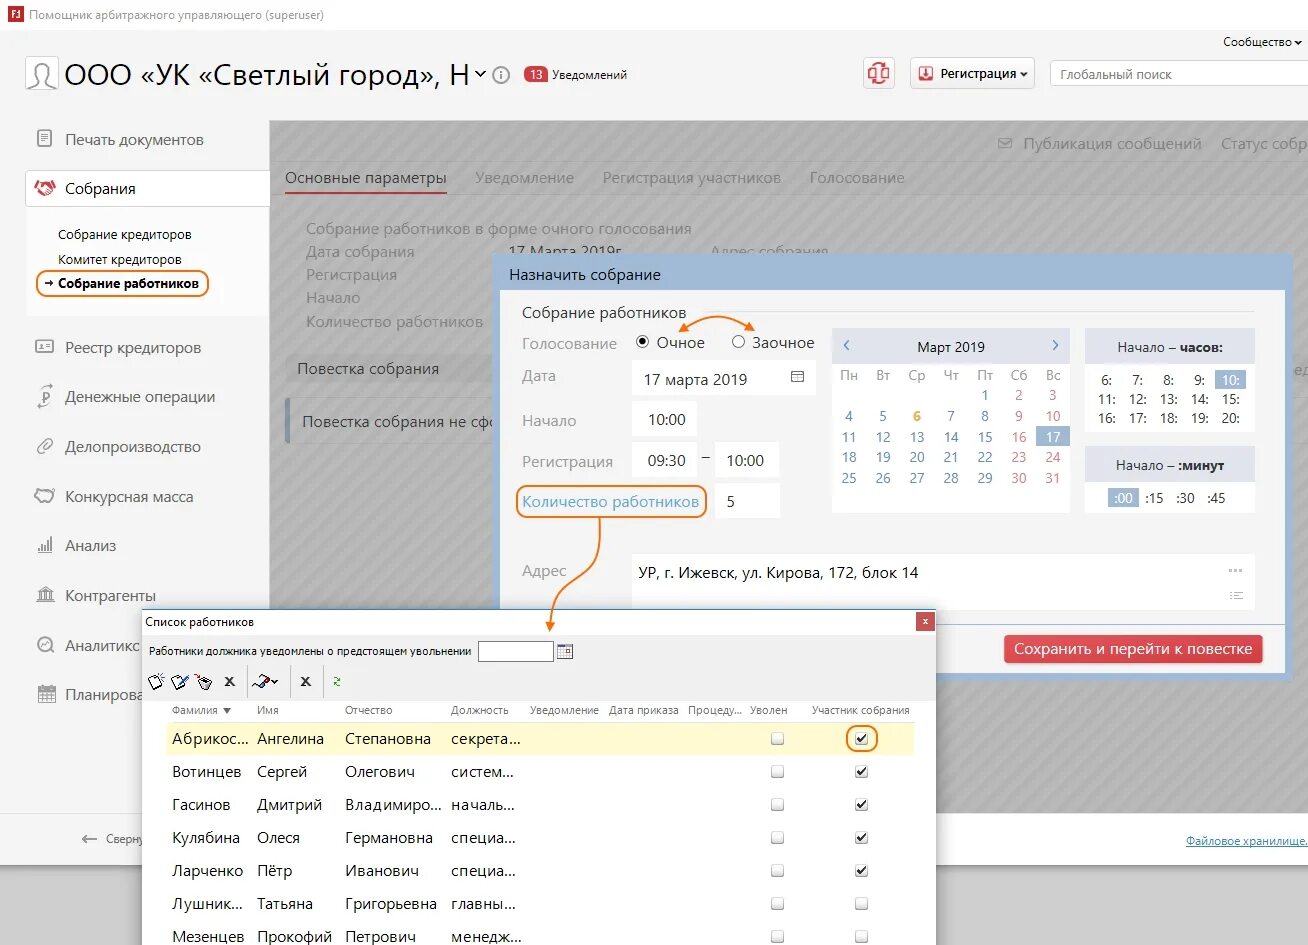Click the red 13 notifications badge
The width and height of the screenshot is (1308, 945).
coord(535,74)
